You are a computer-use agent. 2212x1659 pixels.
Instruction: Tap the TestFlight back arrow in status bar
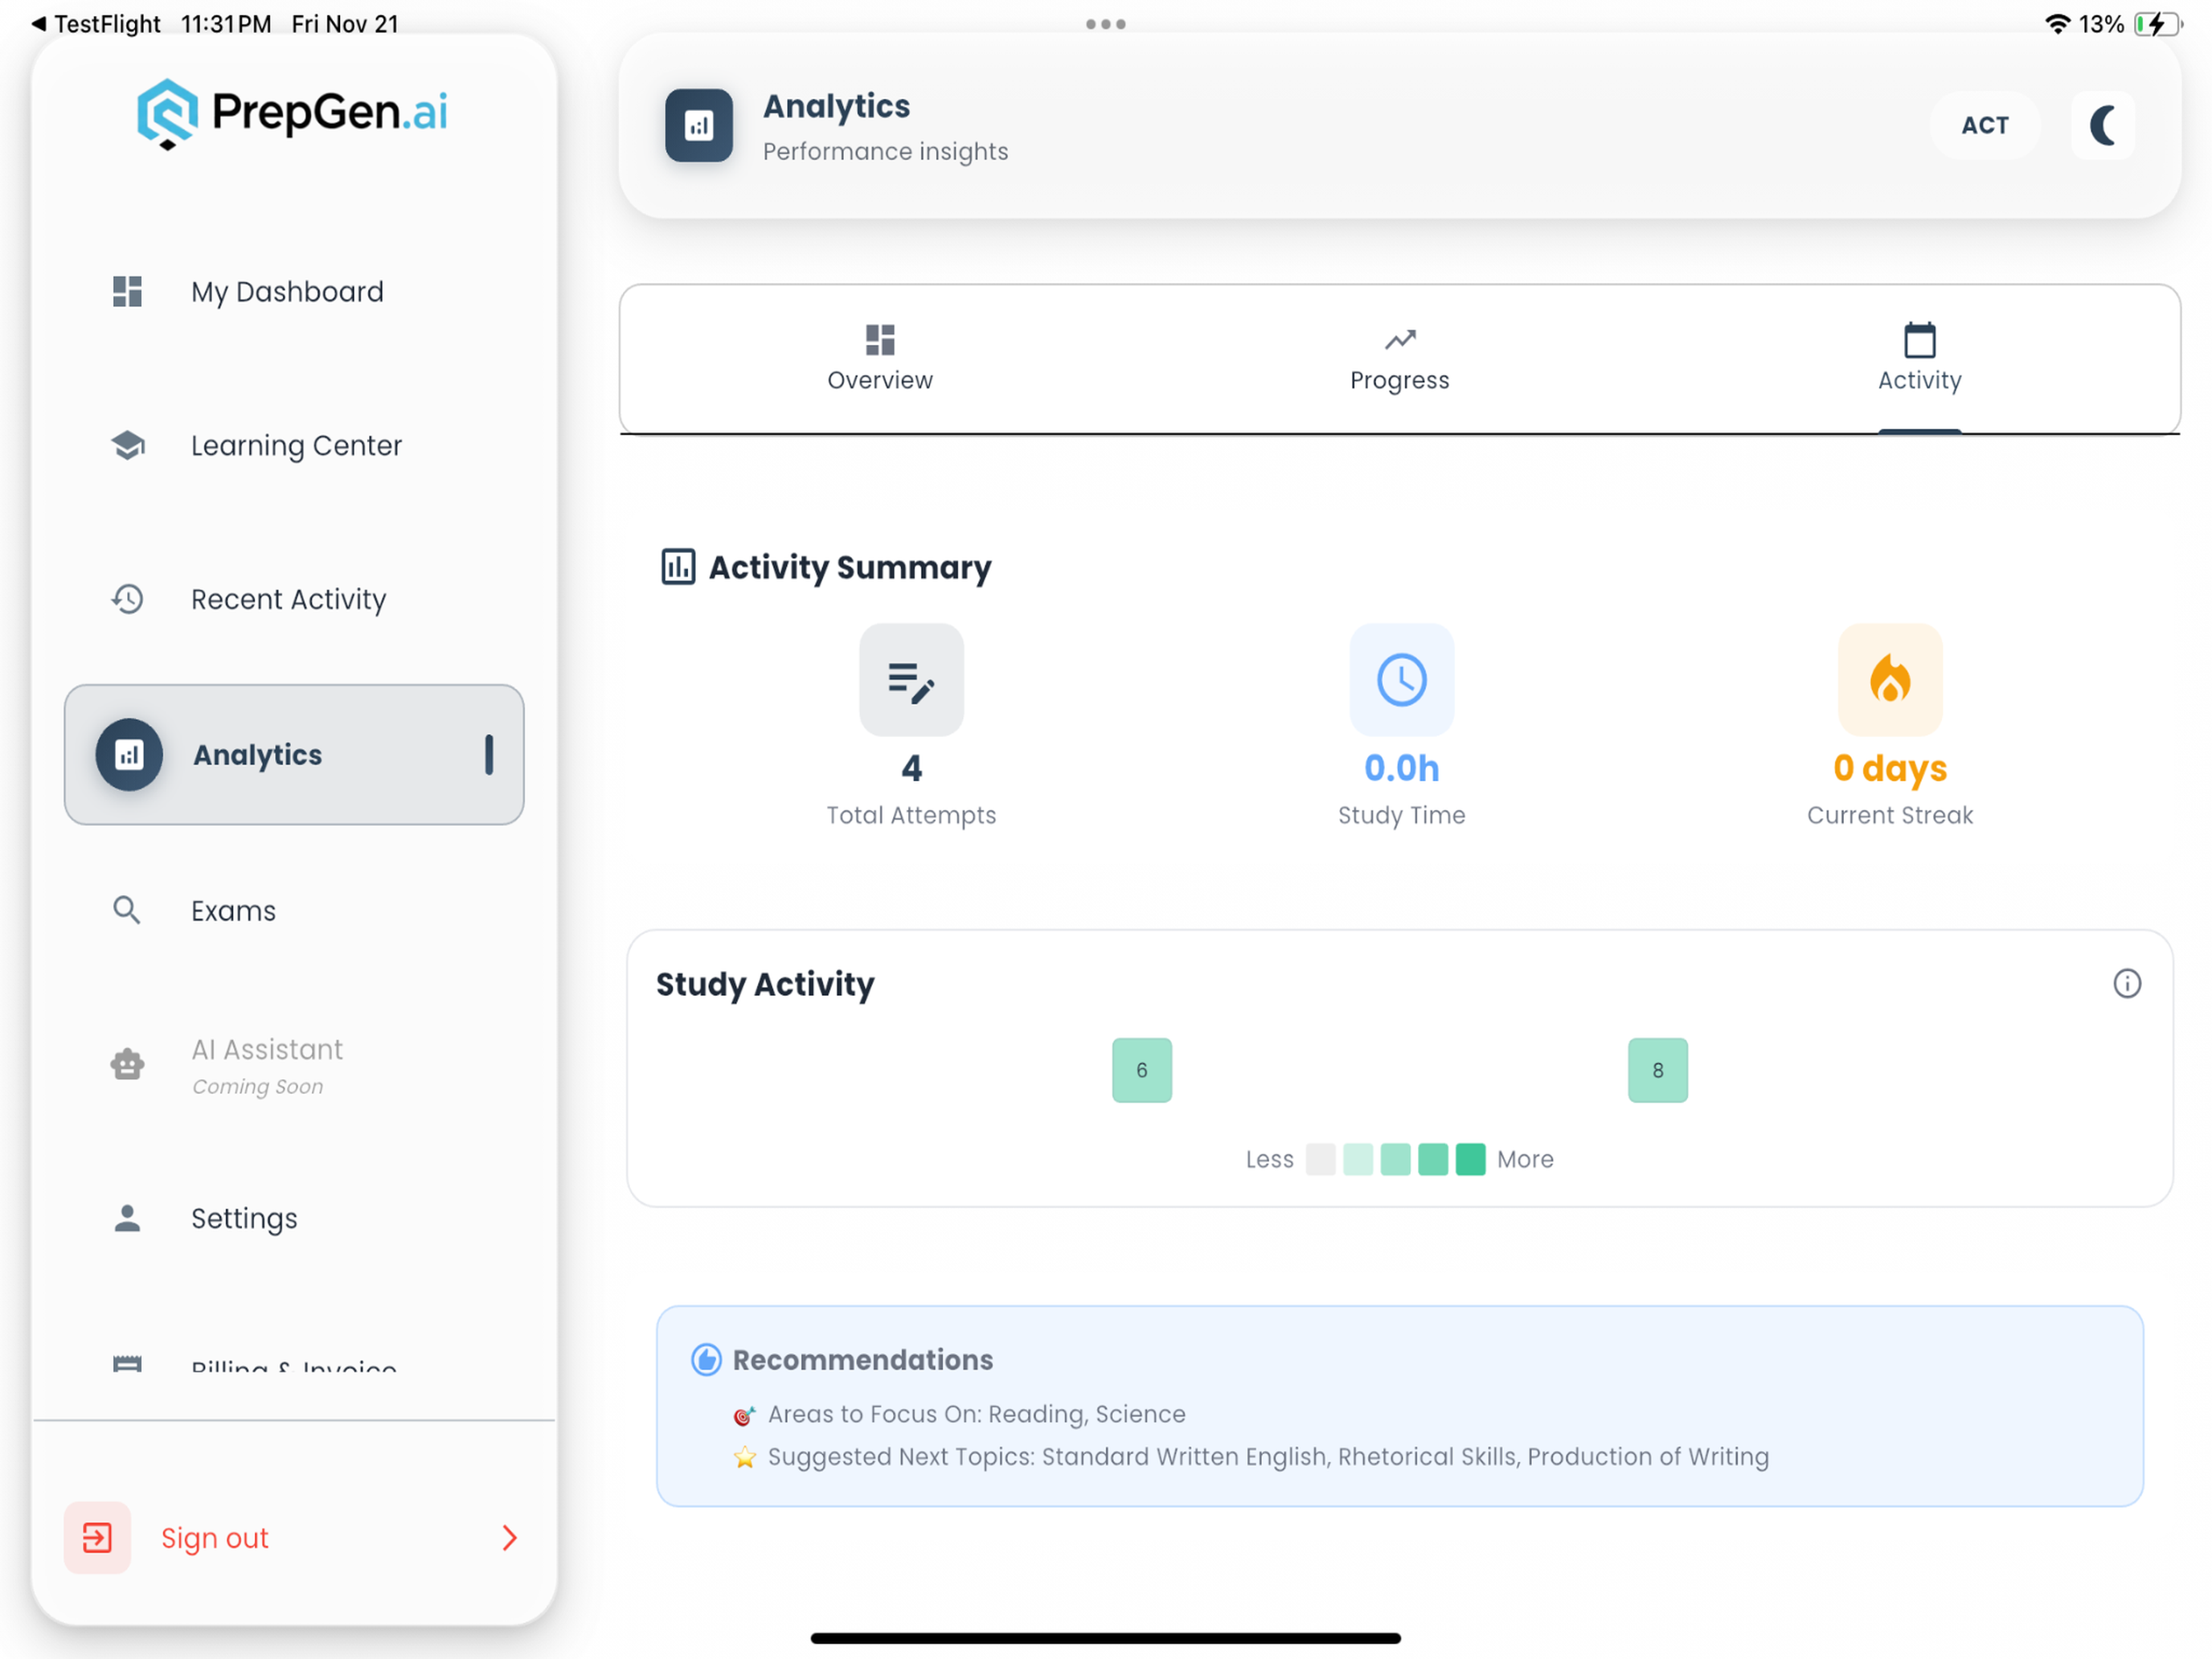pyautogui.click(x=38, y=24)
